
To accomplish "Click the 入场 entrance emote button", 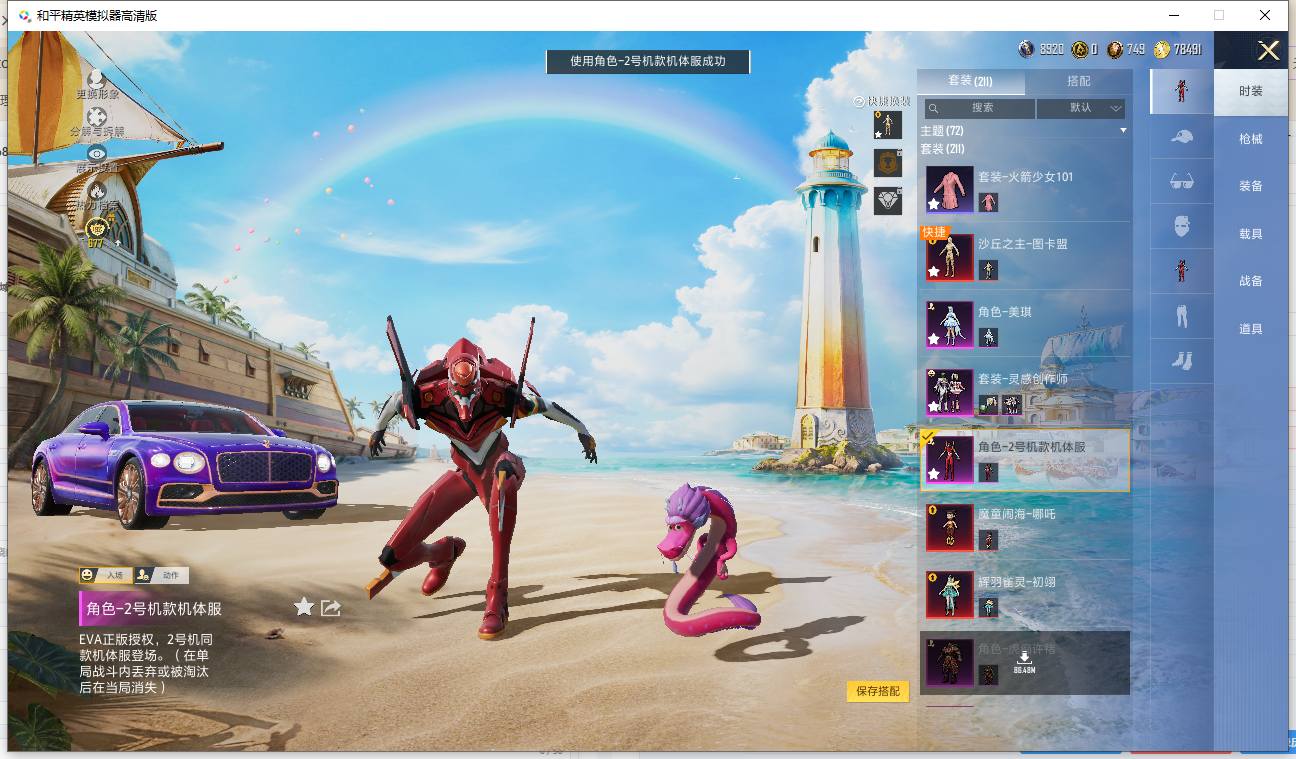I will (x=105, y=575).
